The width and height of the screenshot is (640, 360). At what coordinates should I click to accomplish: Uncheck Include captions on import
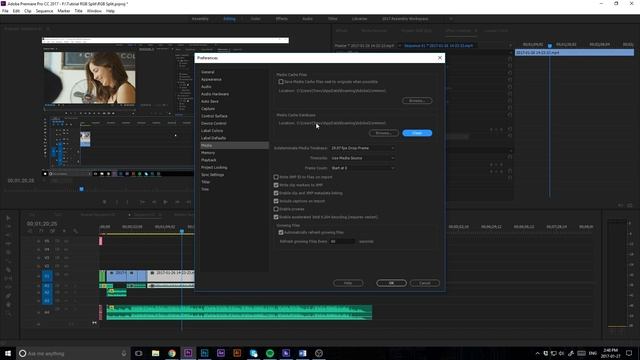276,201
